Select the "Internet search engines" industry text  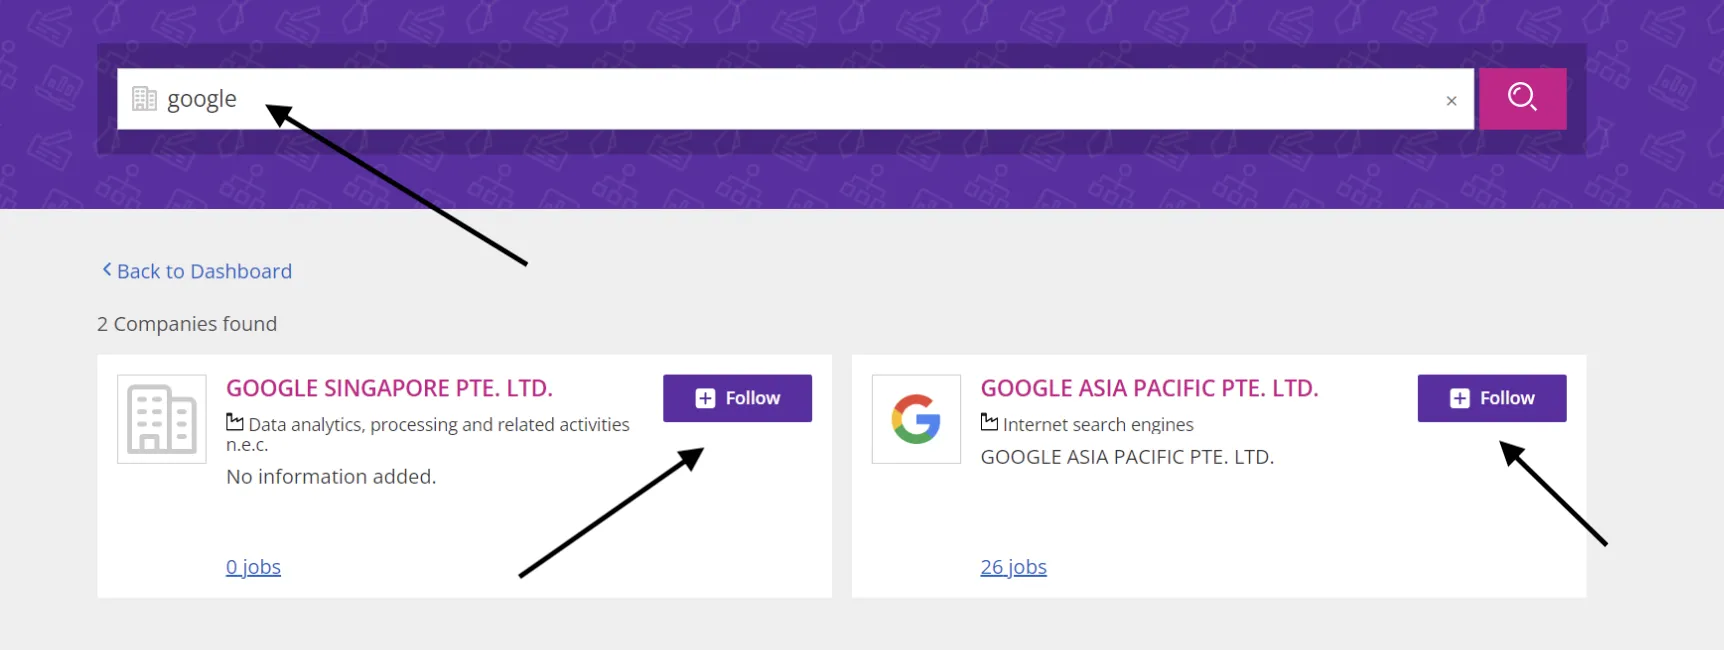pos(1098,425)
